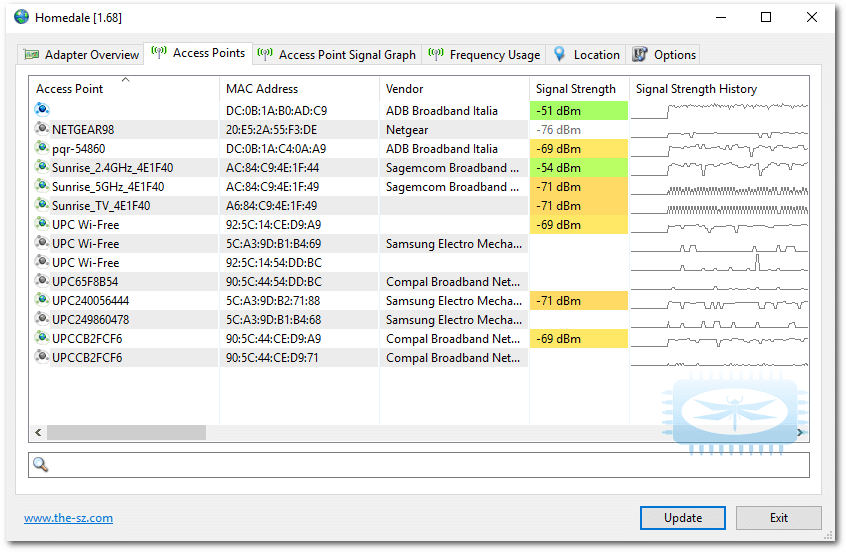Click the Sunrise_5GHz_4E1F40 network icon
The height and width of the screenshot is (552, 846).
click(x=42, y=186)
